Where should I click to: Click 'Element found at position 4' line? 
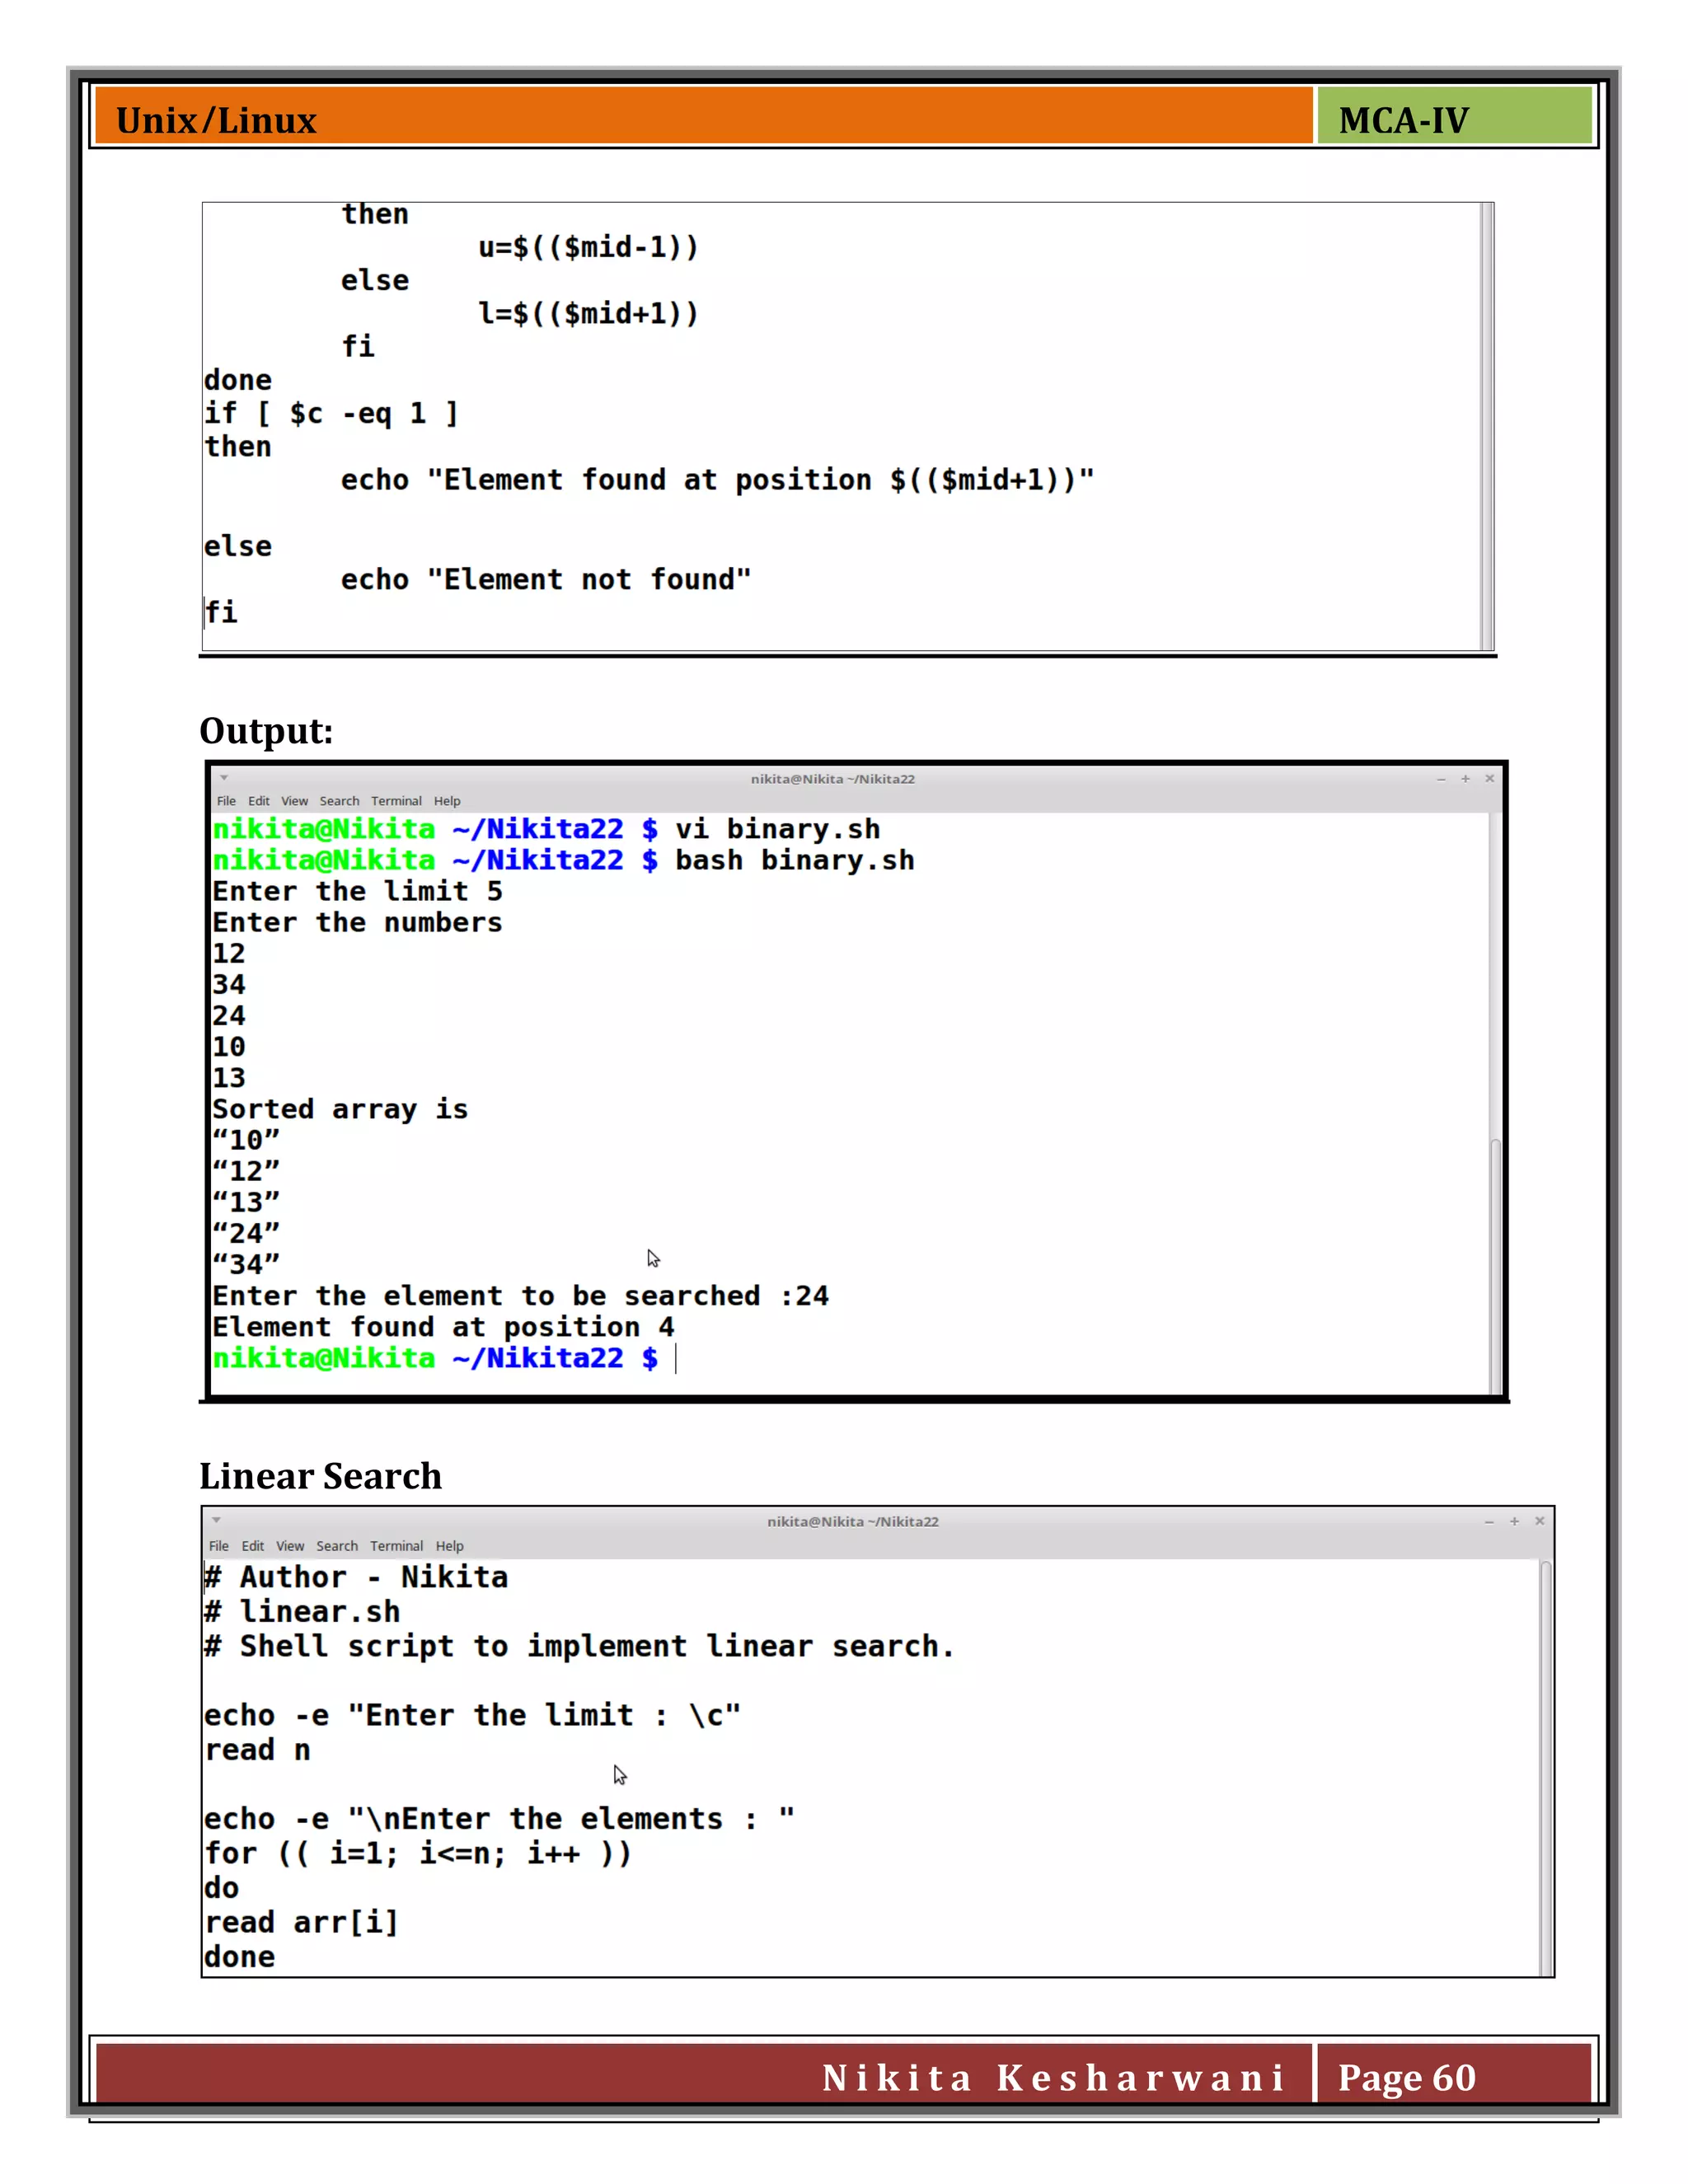click(443, 1327)
